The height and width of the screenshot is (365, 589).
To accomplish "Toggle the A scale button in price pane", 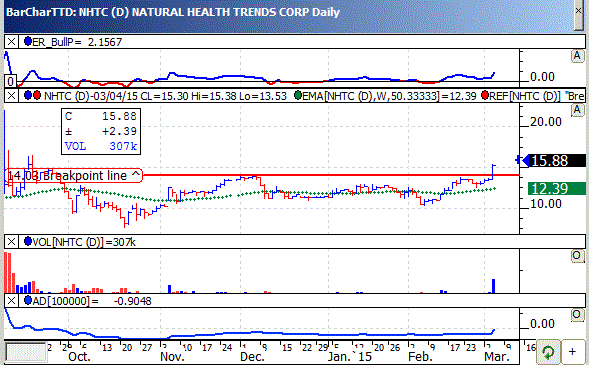I will 577,110.
